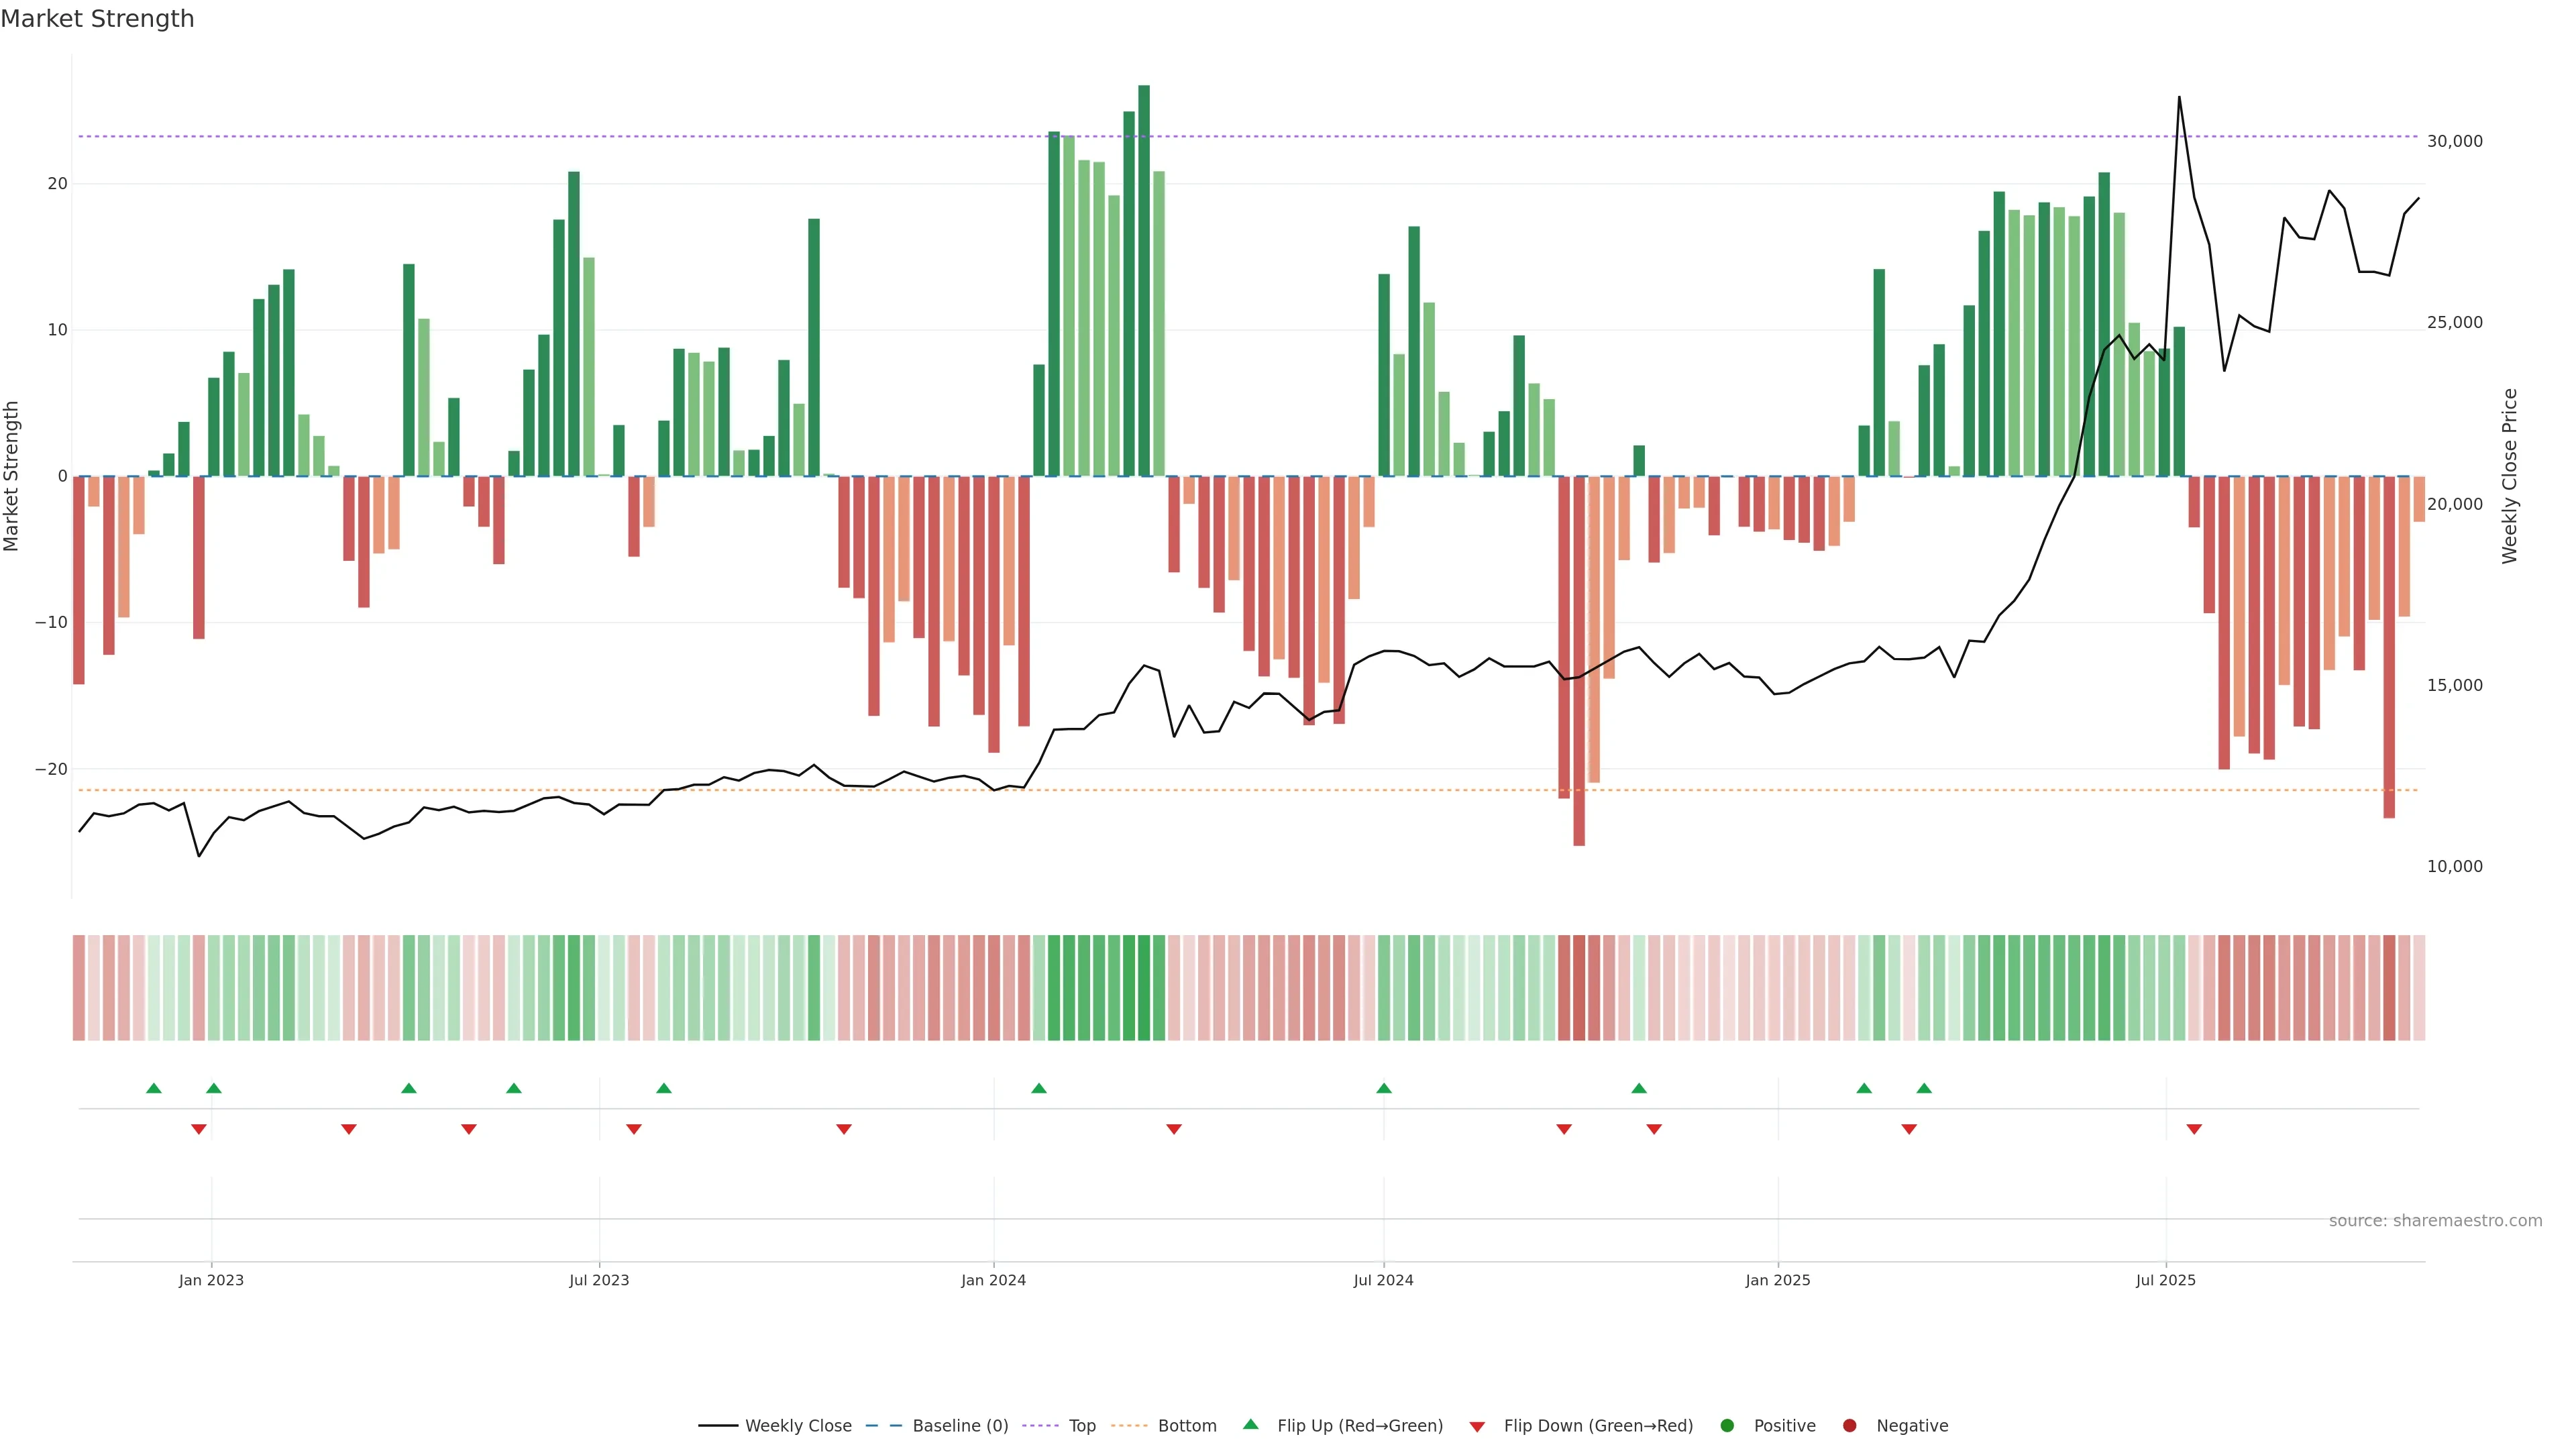Click the Jan 2024 x-axis label
This screenshot has height=1449, width=2576.
(993, 1280)
